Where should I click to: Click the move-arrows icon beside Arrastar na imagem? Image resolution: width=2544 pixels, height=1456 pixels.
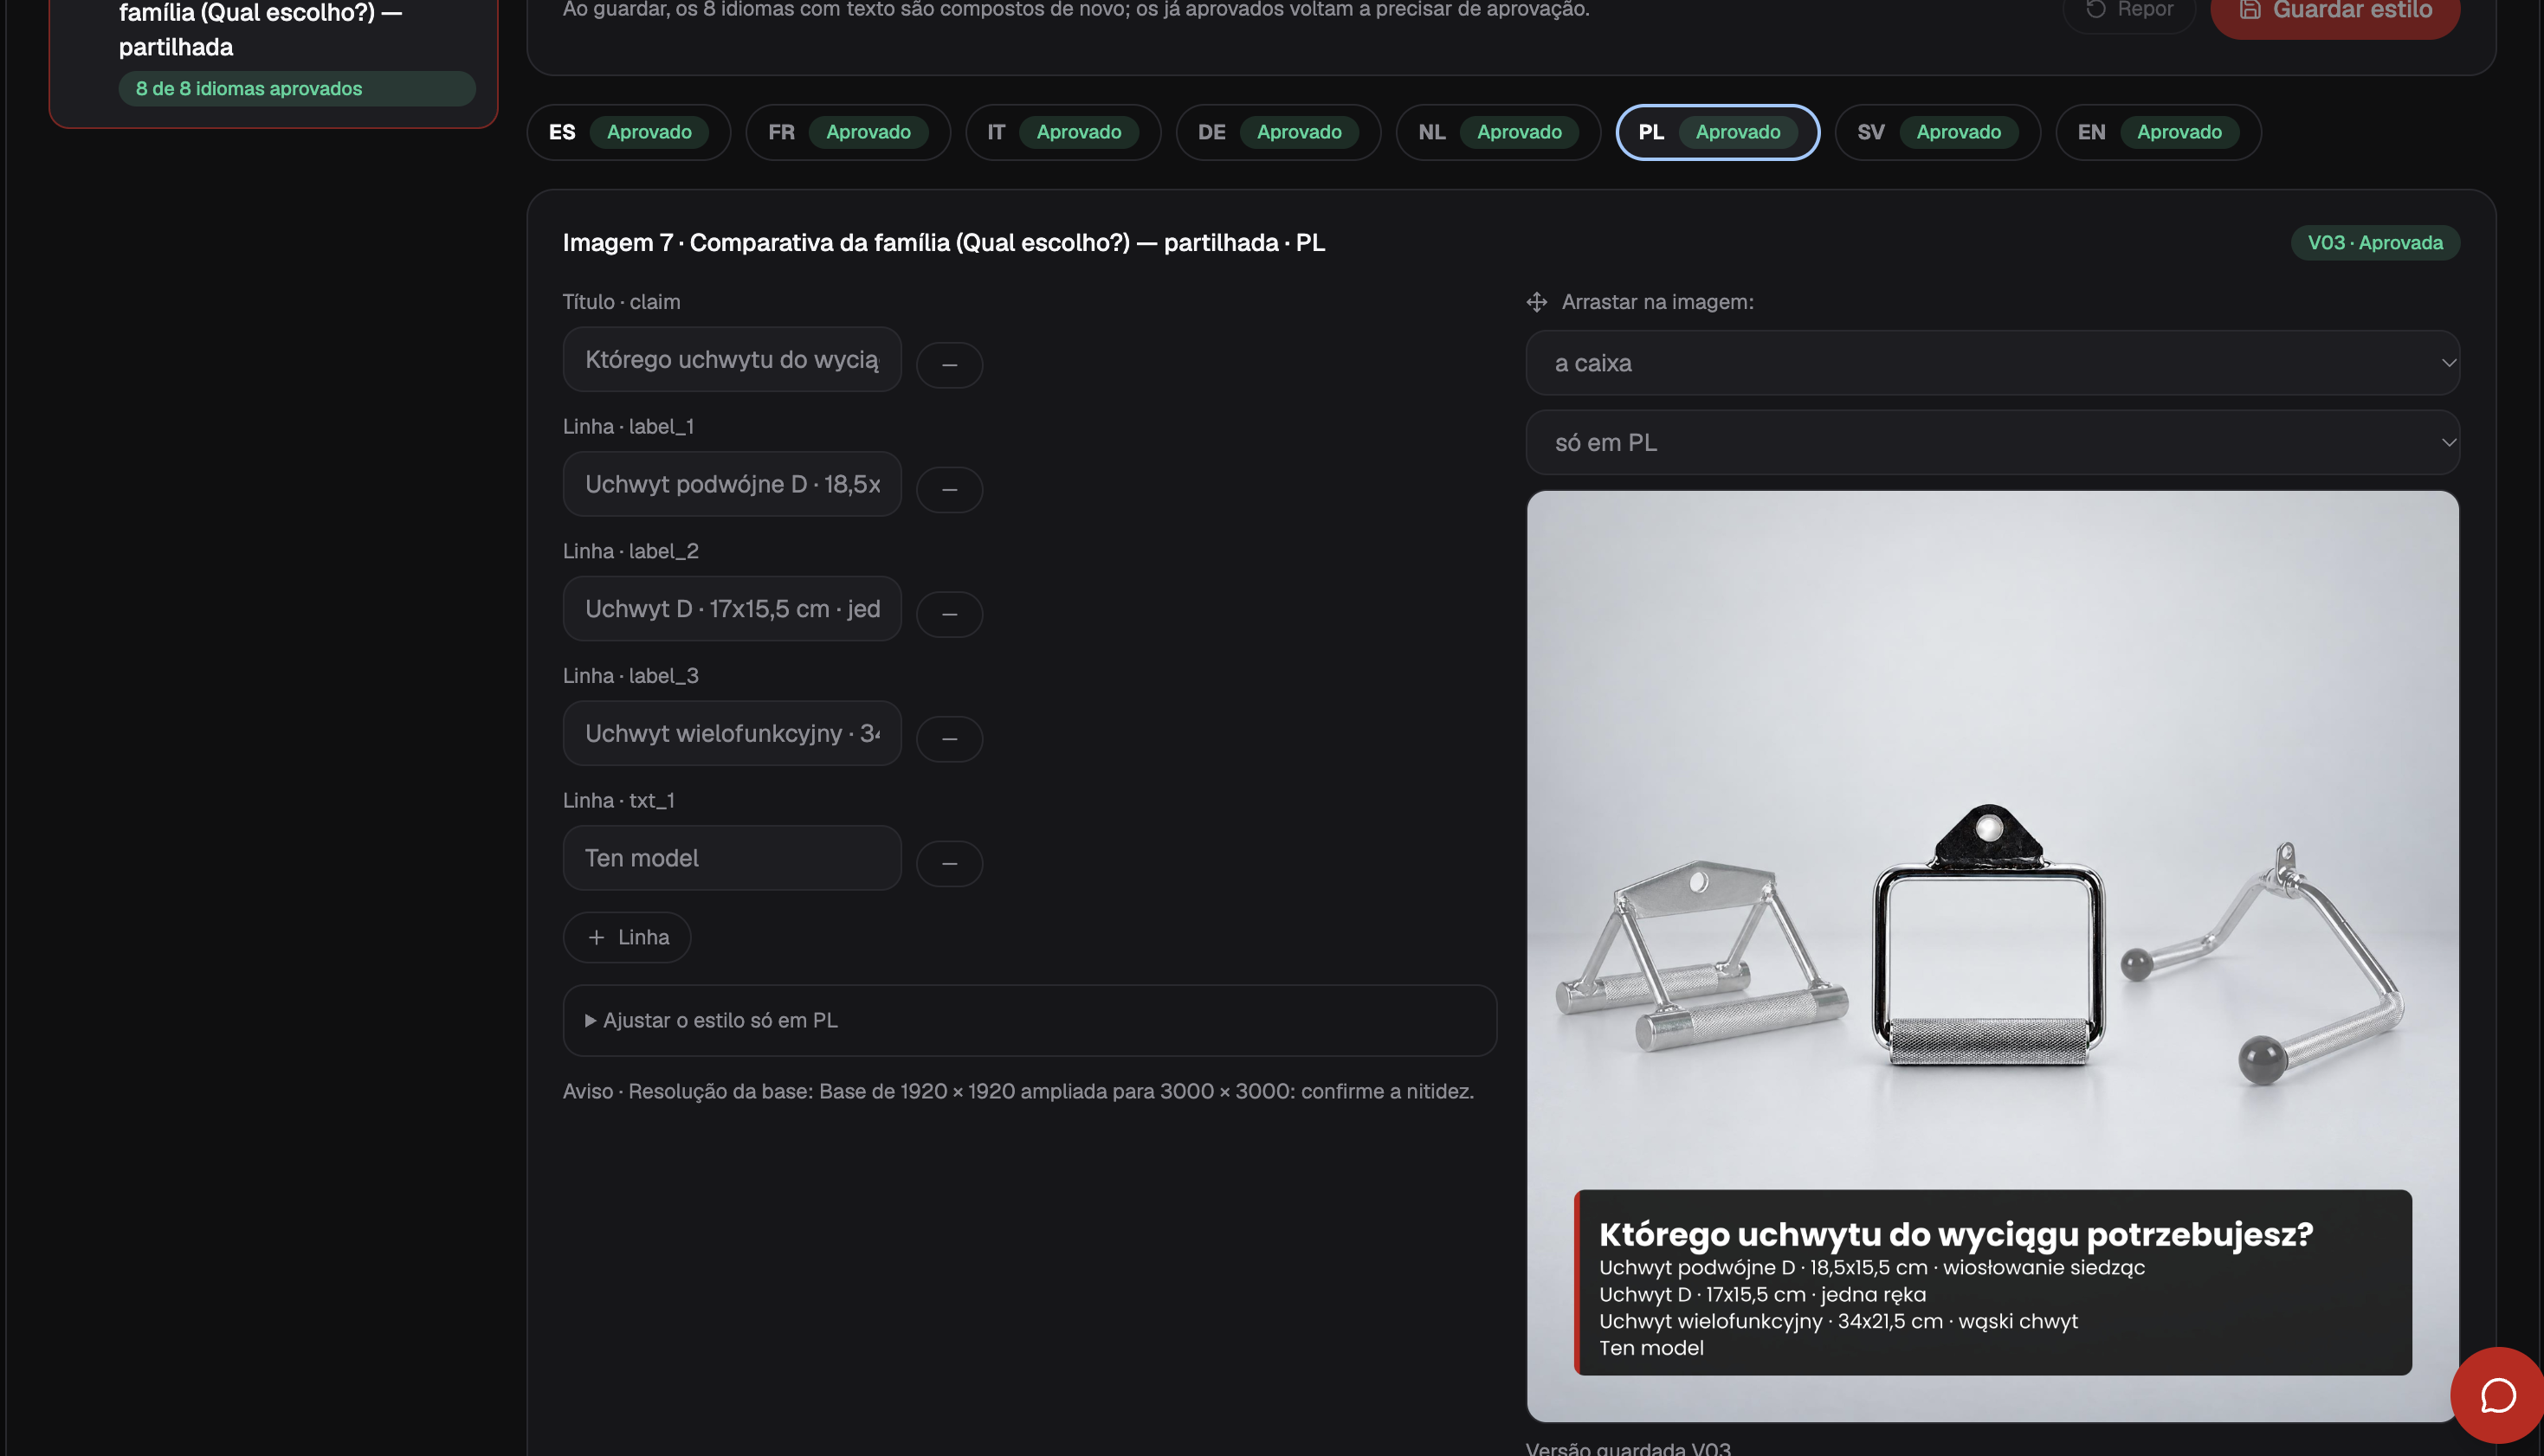point(1537,302)
